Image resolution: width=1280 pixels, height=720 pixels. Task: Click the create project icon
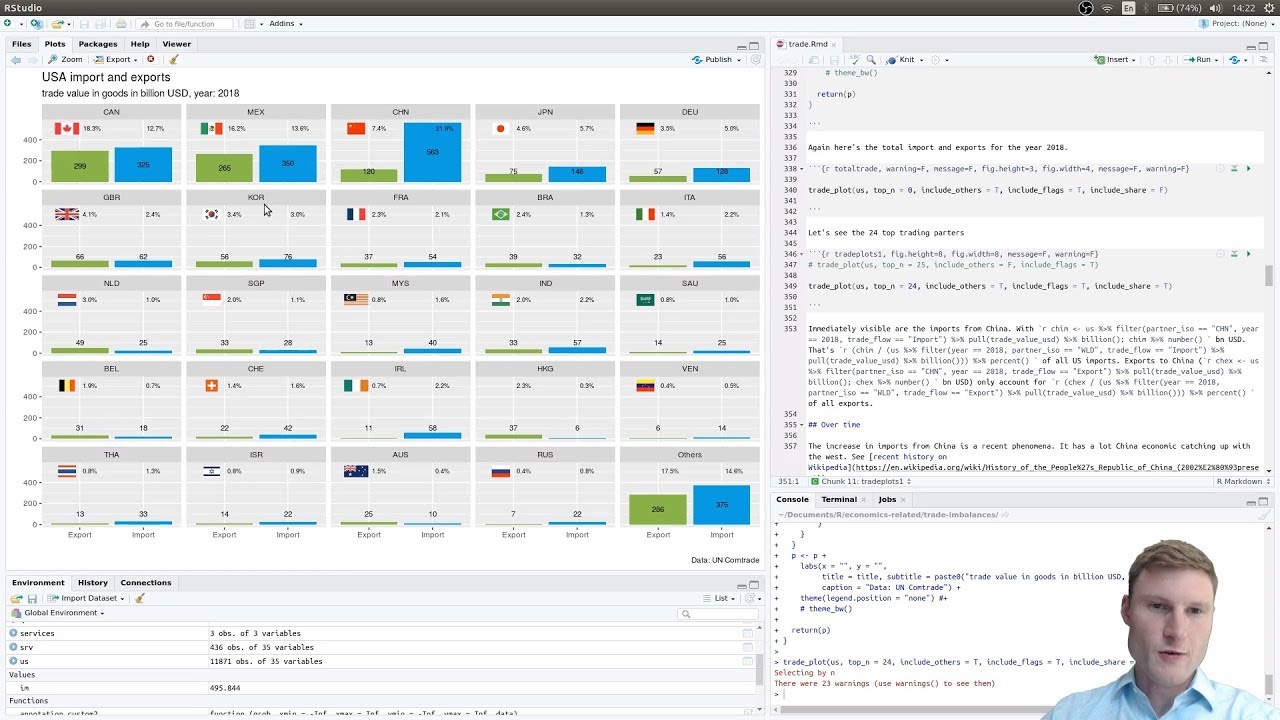click(37, 23)
